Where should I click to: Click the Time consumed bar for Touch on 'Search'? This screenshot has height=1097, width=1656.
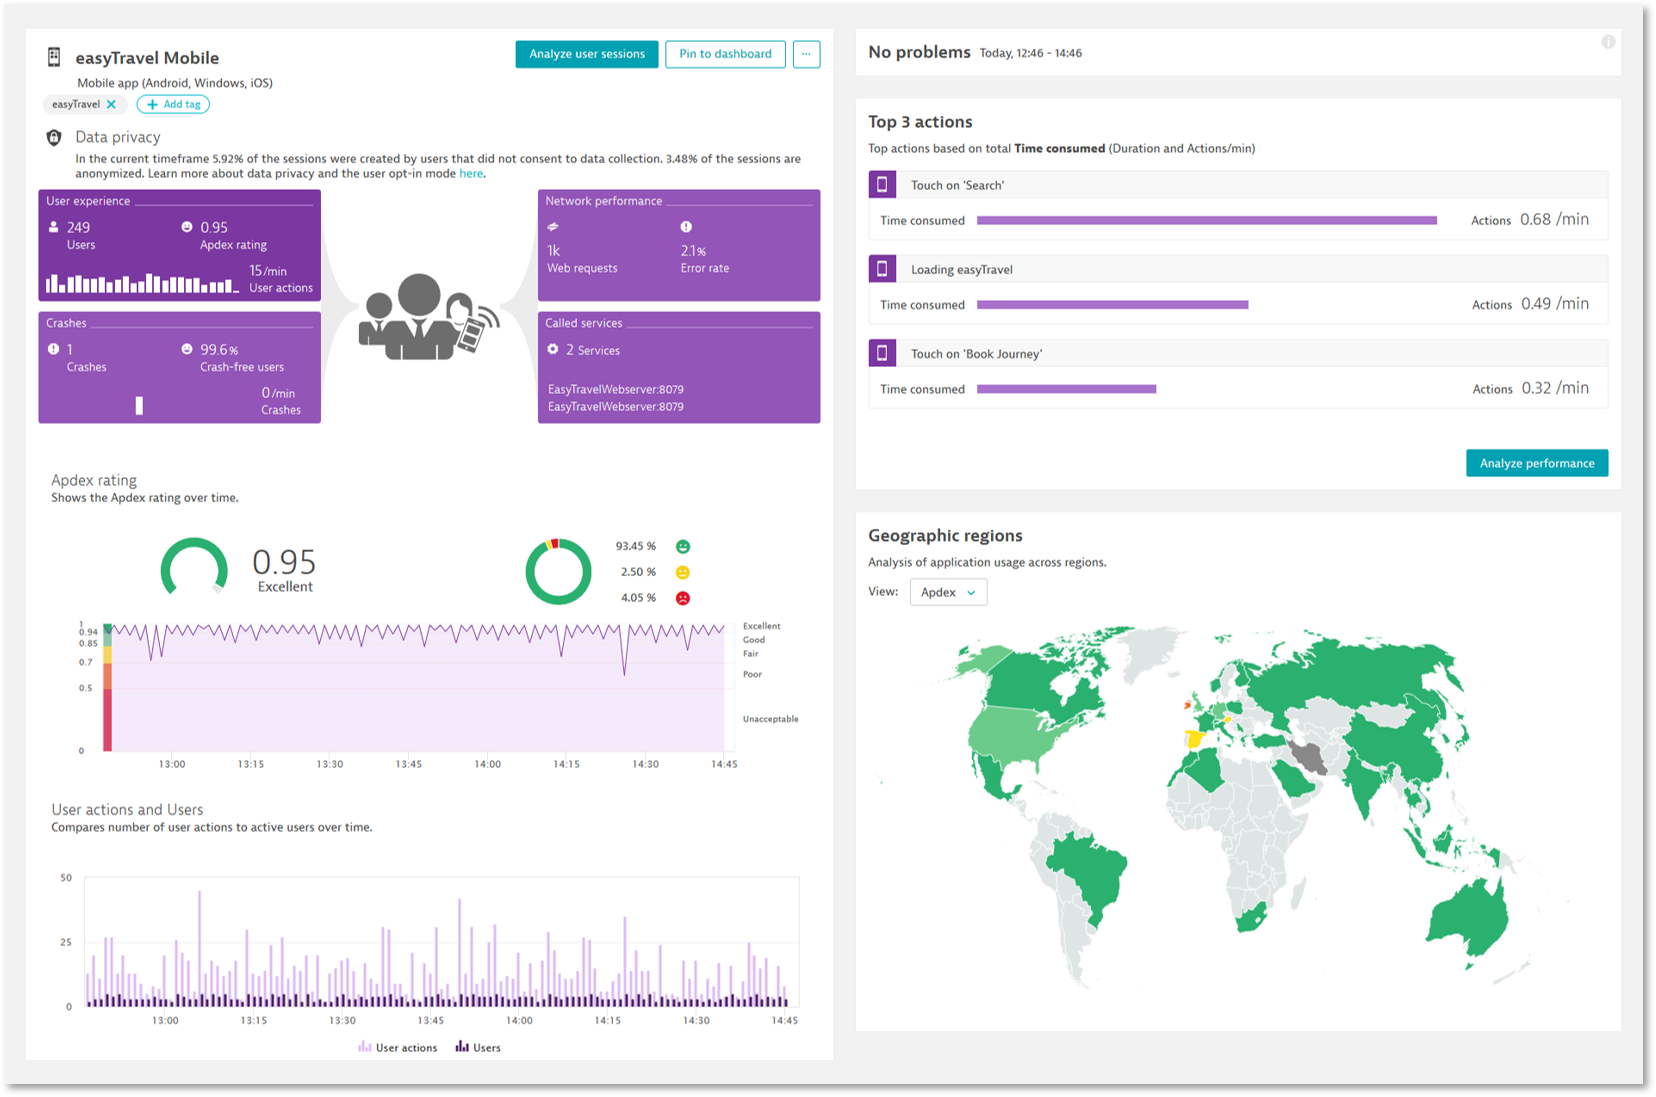click(1207, 220)
